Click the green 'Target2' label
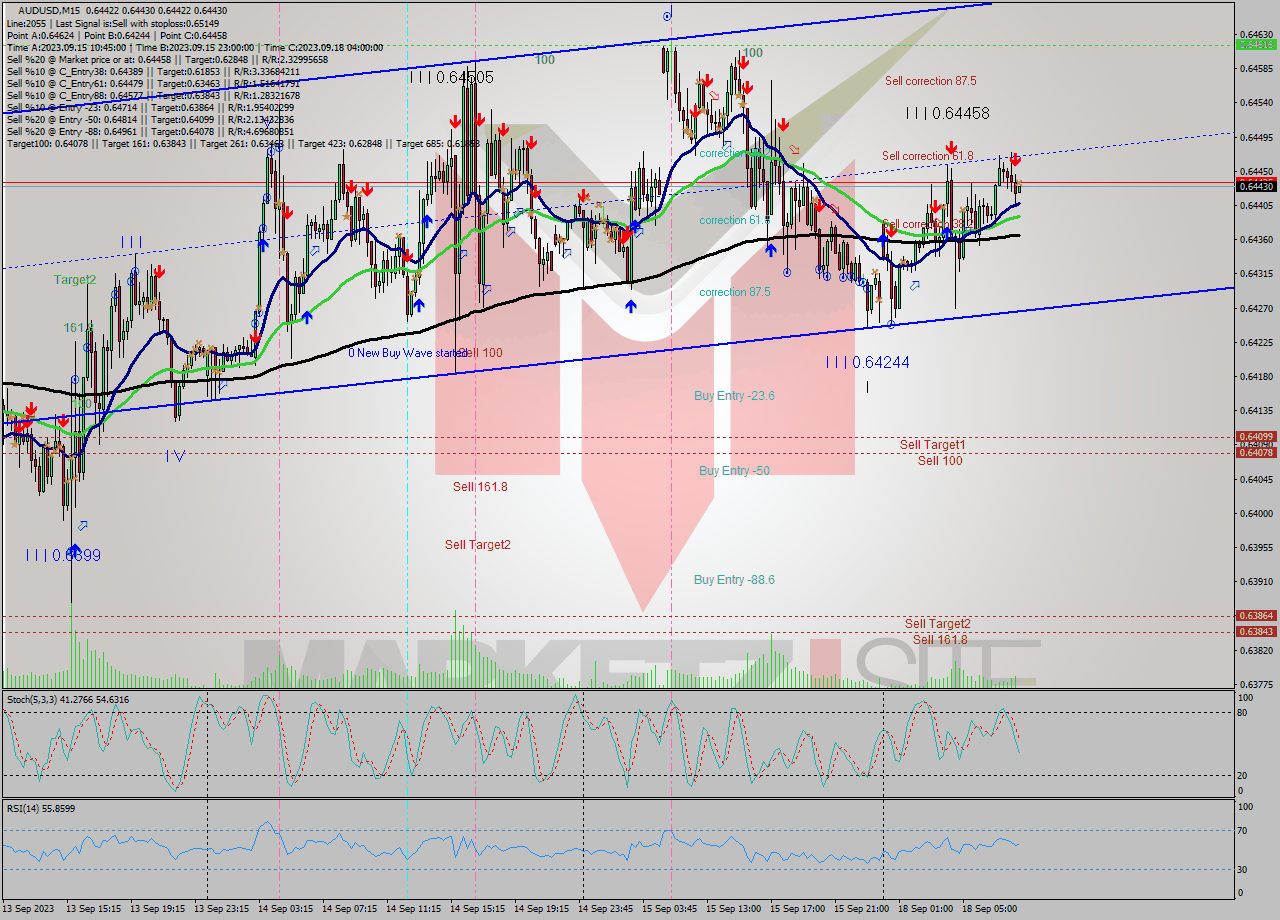 pyautogui.click(x=75, y=280)
